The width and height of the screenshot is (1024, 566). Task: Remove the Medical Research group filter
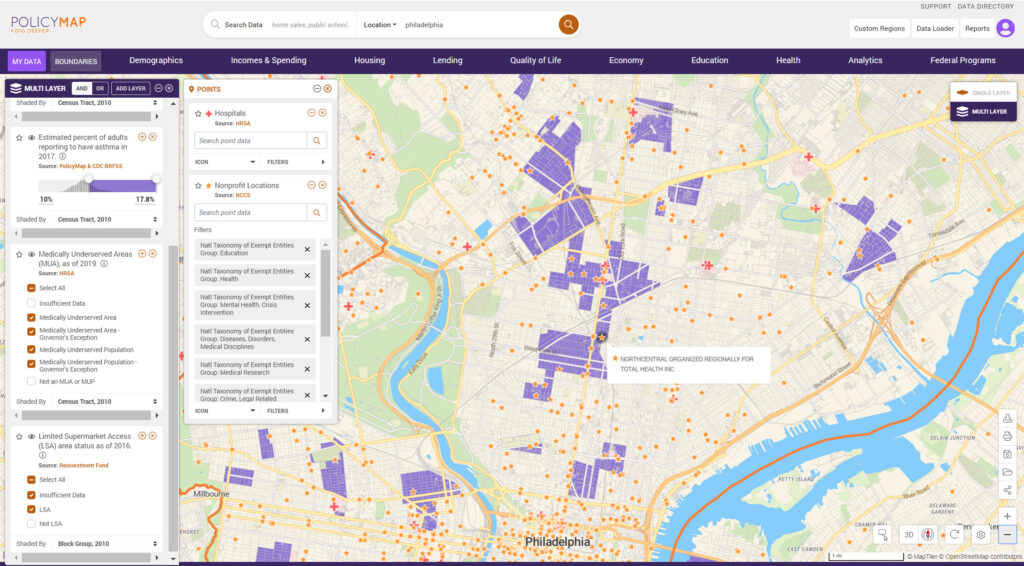[x=307, y=369]
